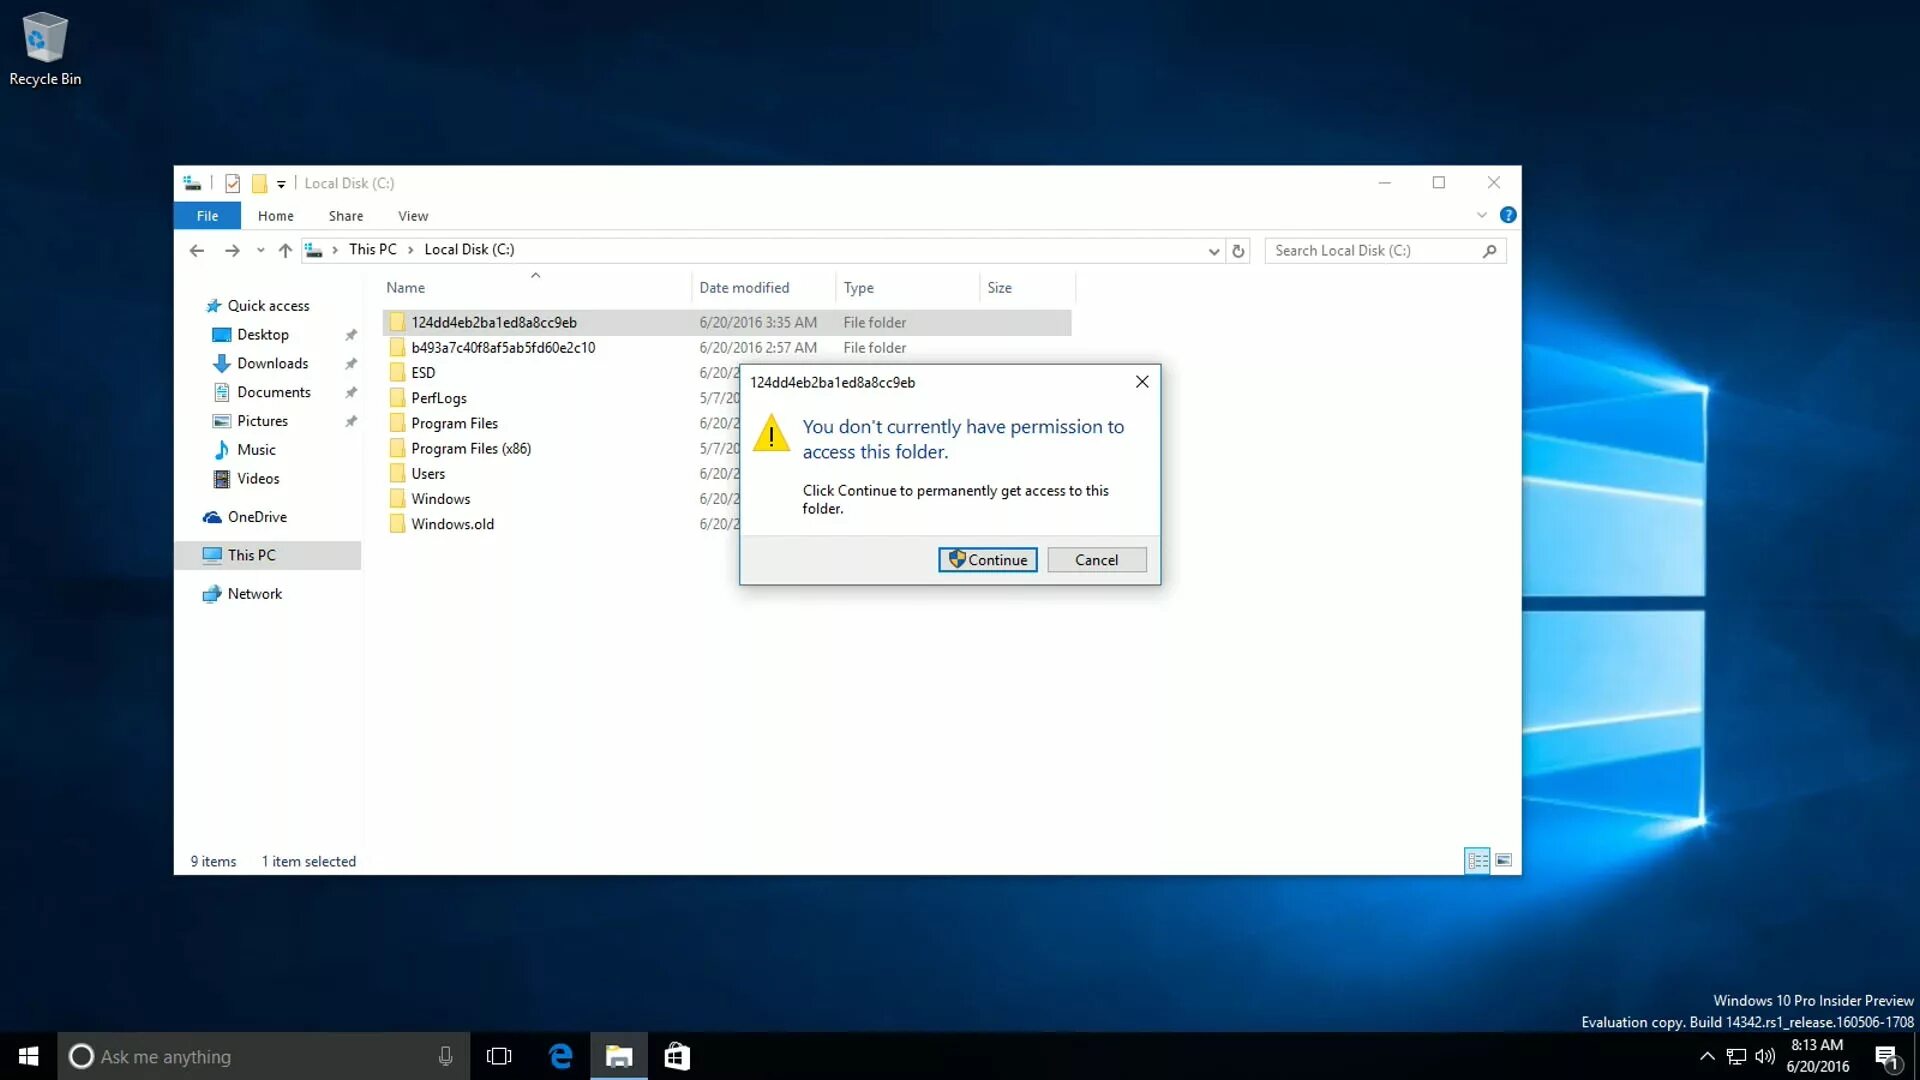The height and width of the screenshot is (1080, 1920).
Task: Open Customize Quick Access Toolbar dropdown
Action: [x=281, y=184]
